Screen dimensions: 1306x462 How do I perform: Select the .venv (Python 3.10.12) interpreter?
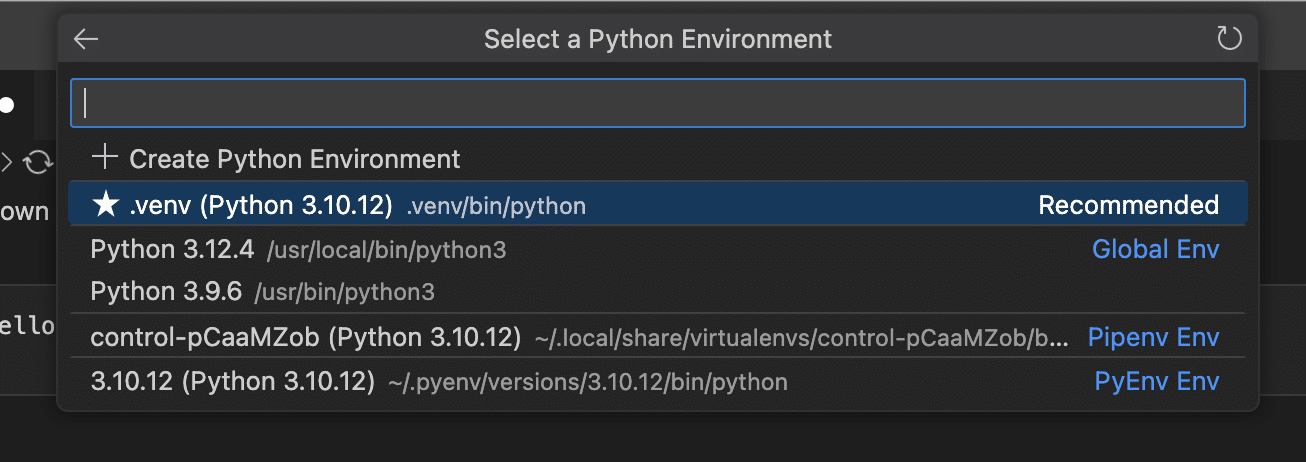[260, 205]
